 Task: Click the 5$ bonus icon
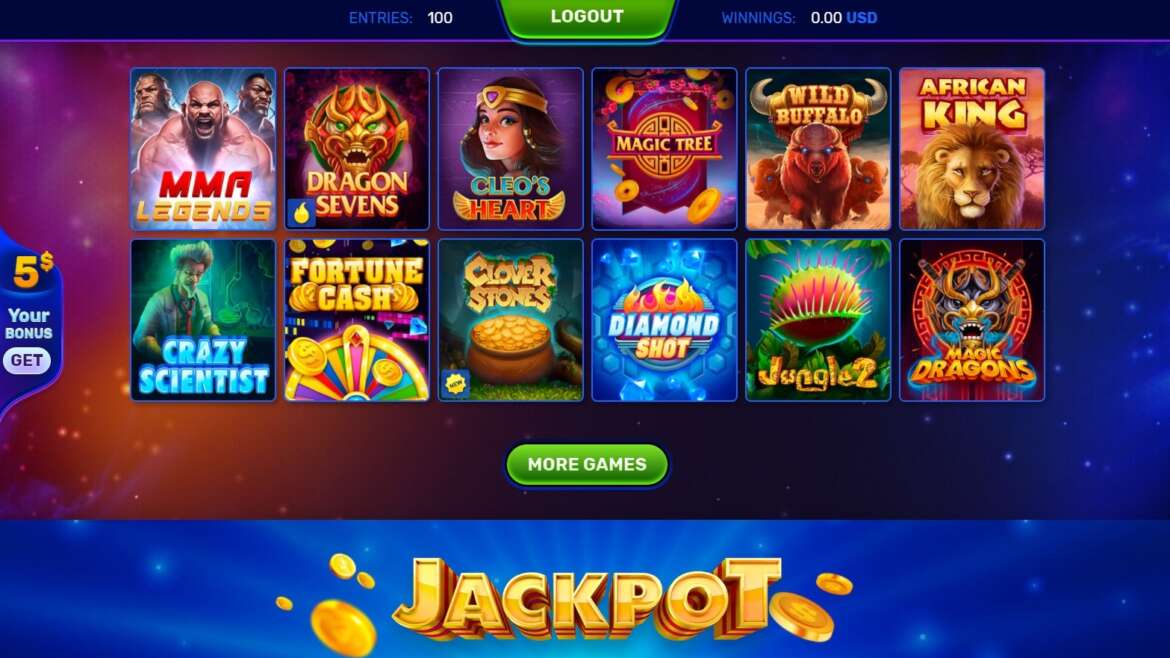(x=33, y=271)
